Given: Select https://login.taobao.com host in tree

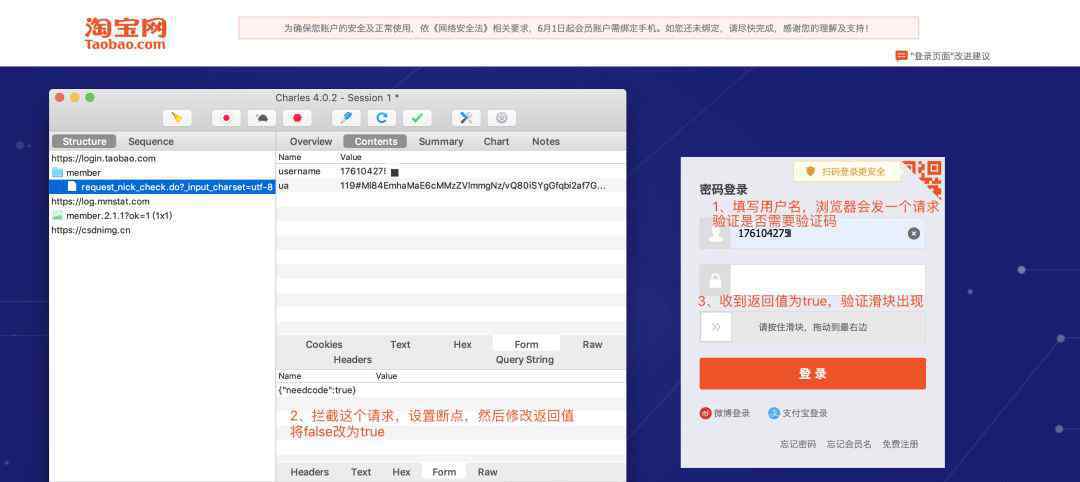Looking at the screenshot, I should (103, 158).
